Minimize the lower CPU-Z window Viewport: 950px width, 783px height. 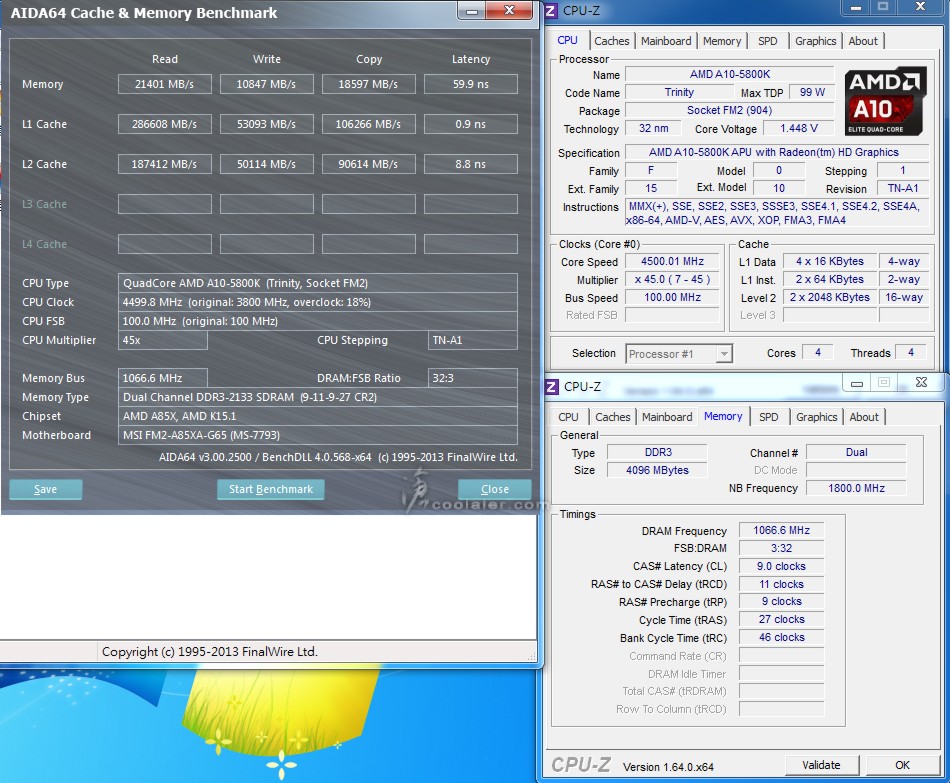856,382
